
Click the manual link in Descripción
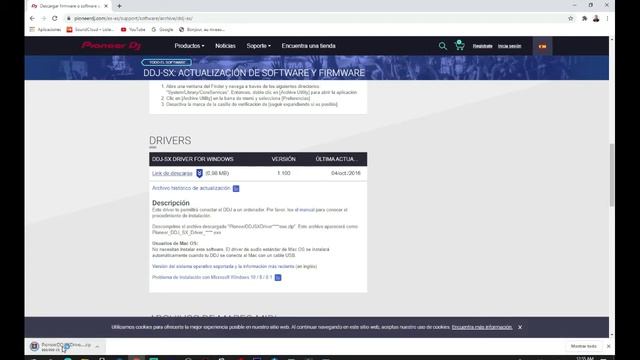pos(307,210)
